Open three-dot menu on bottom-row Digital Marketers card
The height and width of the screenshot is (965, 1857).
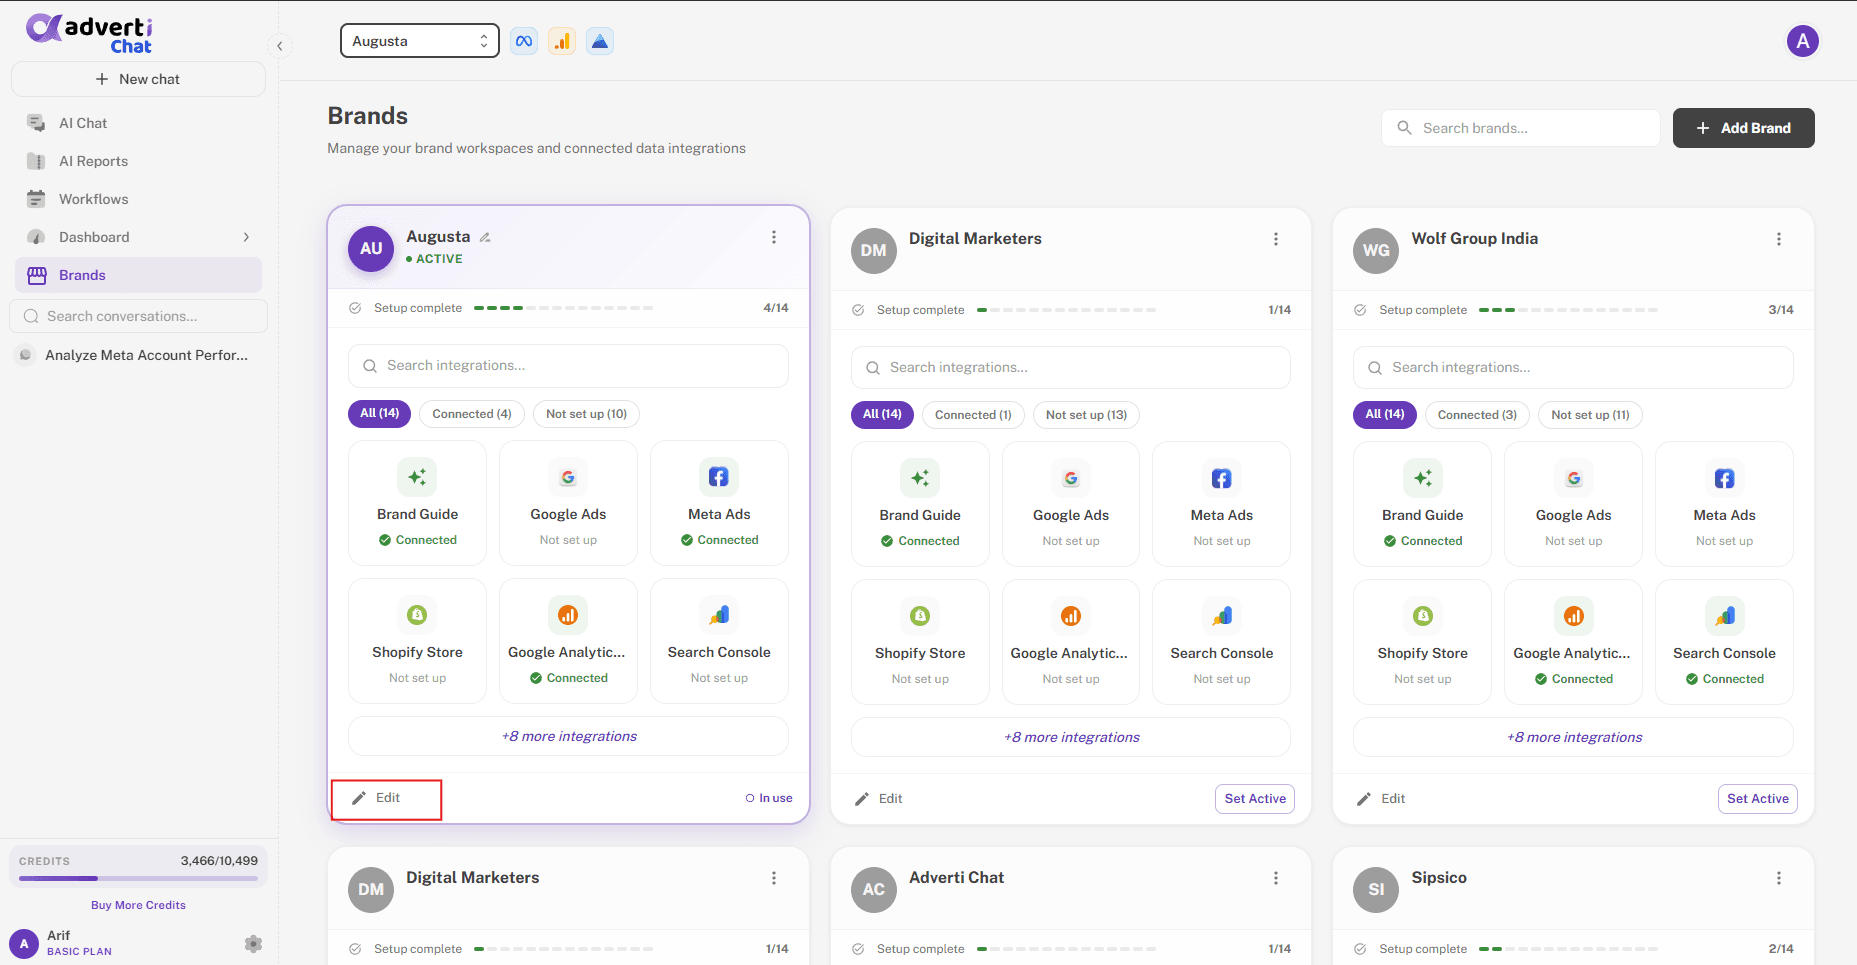tap(774, 878)
